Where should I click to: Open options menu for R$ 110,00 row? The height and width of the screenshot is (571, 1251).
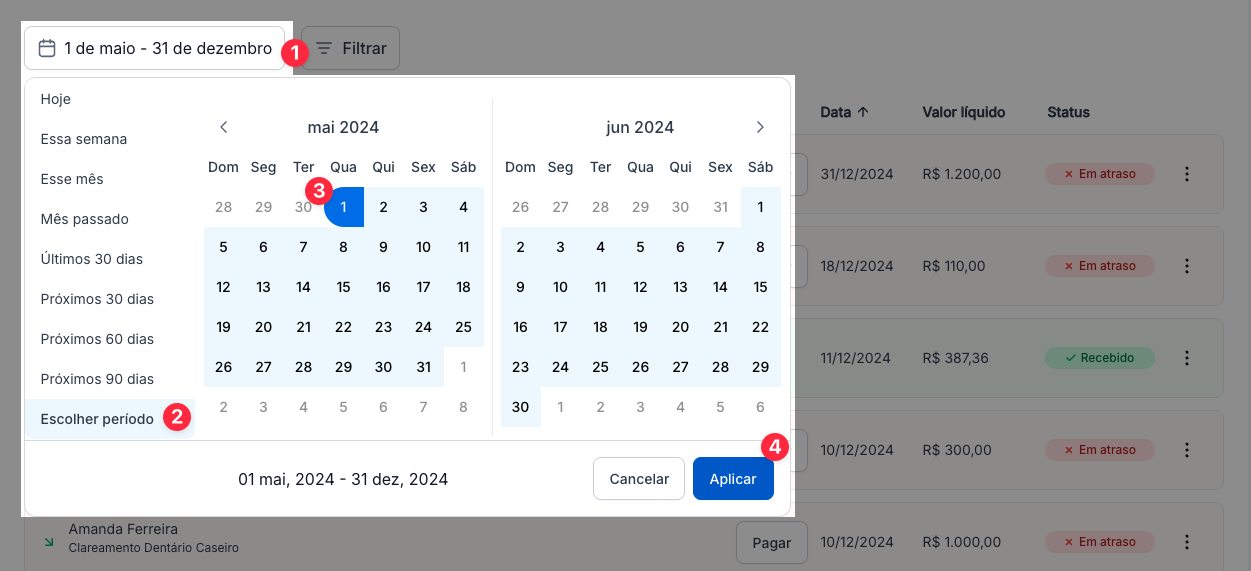pos(1187,266)
